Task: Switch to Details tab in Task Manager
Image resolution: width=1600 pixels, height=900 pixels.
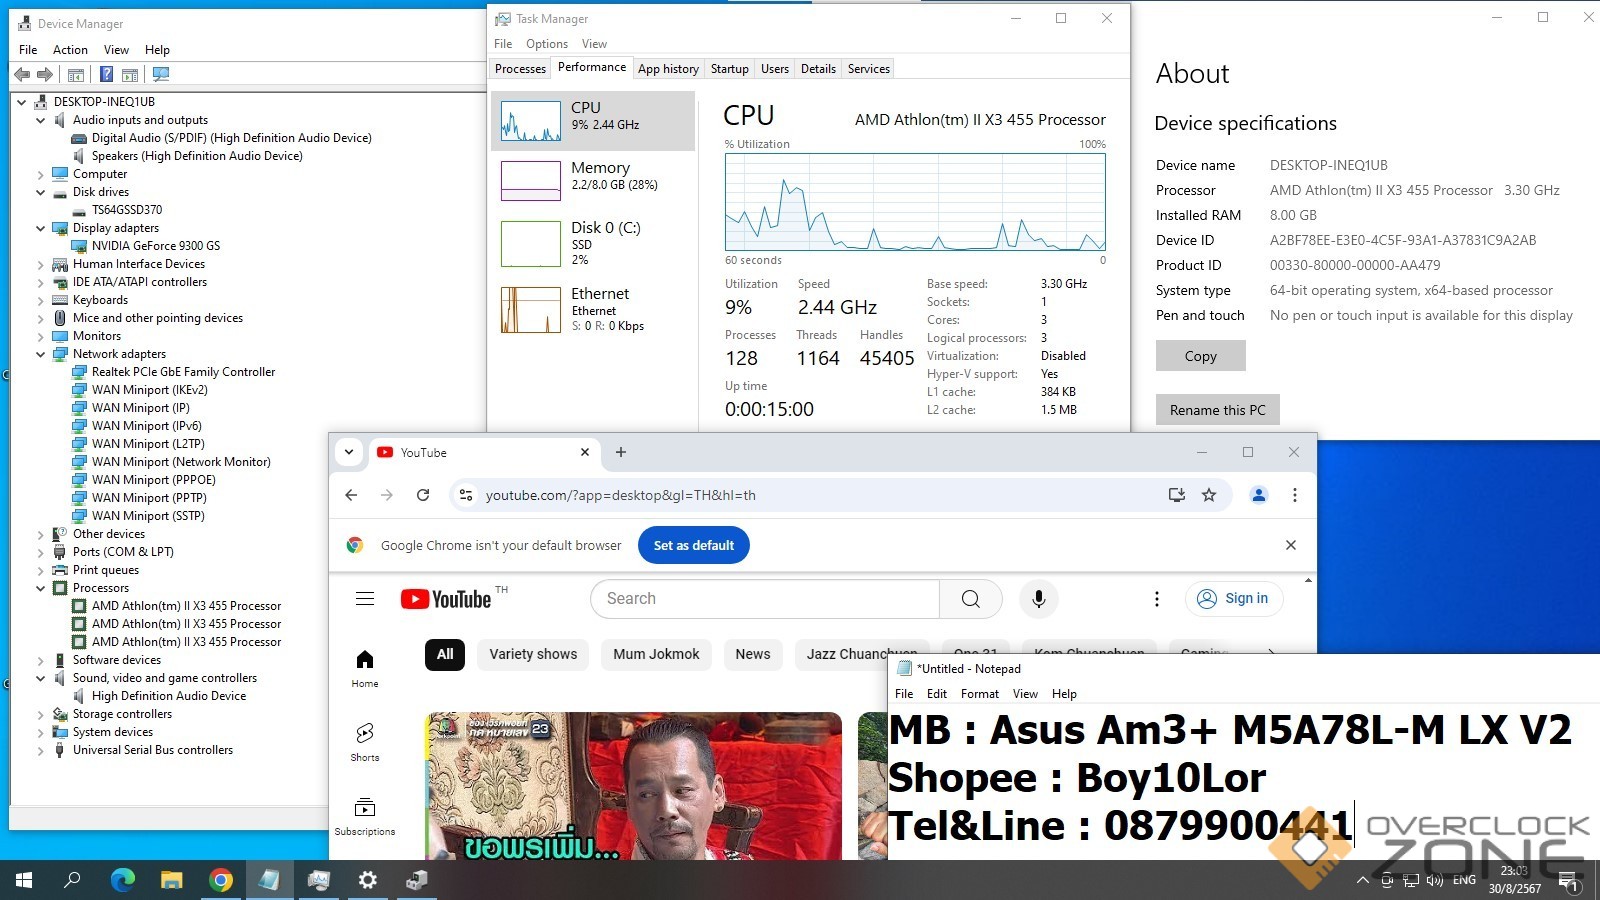Action: [818, 69]
